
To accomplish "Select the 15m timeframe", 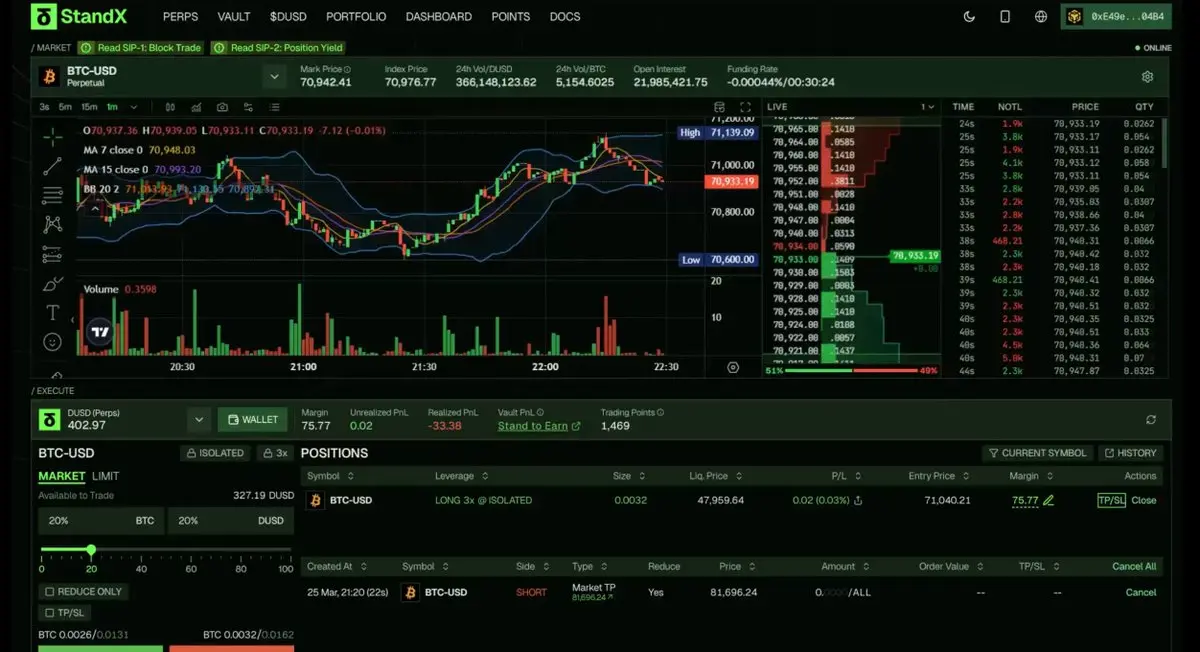I will (89, 107).
